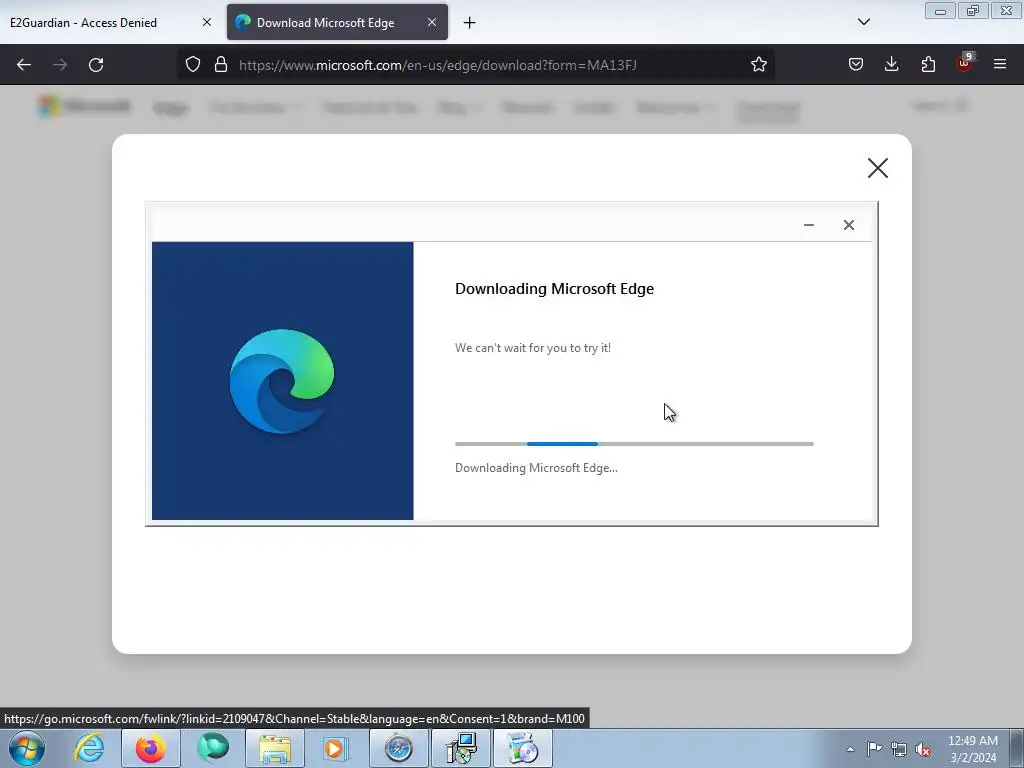Click the Downloading Microsoft Edge... status text
Image resolution: width=1024 pixels, height=768 pixels.
click(536, 468)
